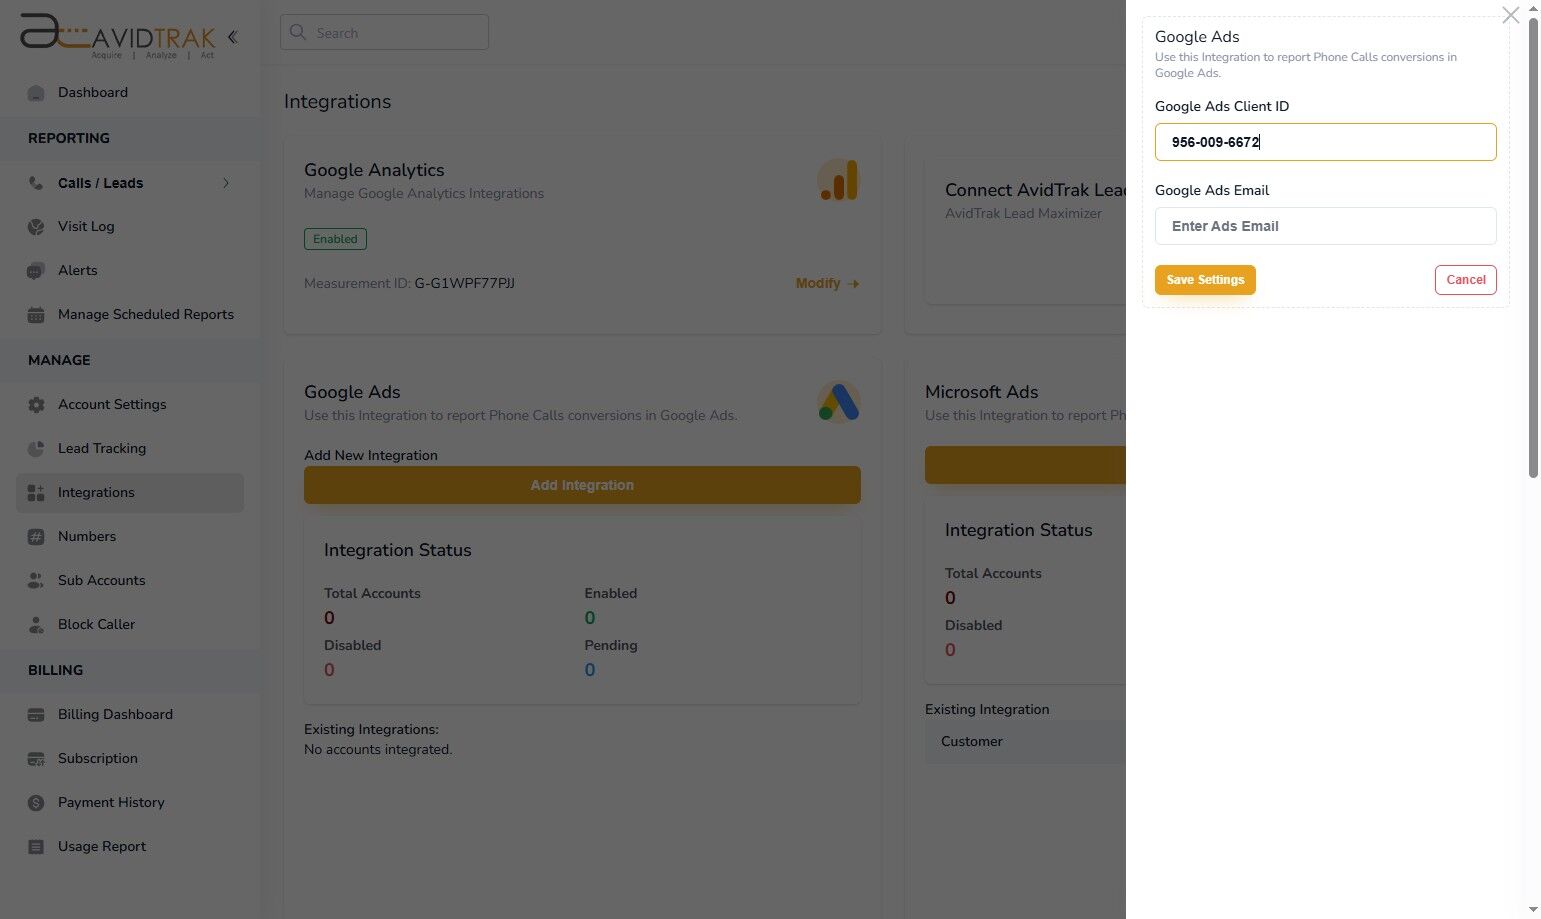Select the Visit Log icon
The image size is (1541, 919).
[x=36, y=226]
